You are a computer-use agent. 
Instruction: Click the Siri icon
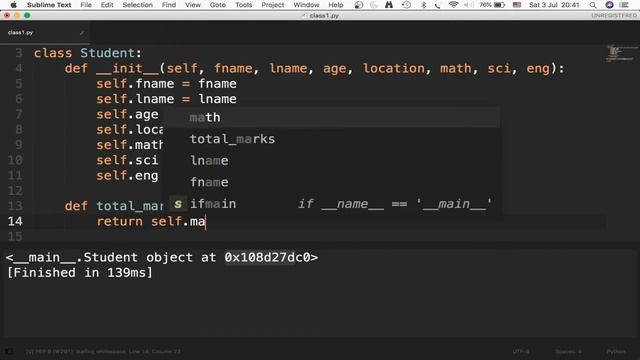pyautogui.click(x=609, y=5)
